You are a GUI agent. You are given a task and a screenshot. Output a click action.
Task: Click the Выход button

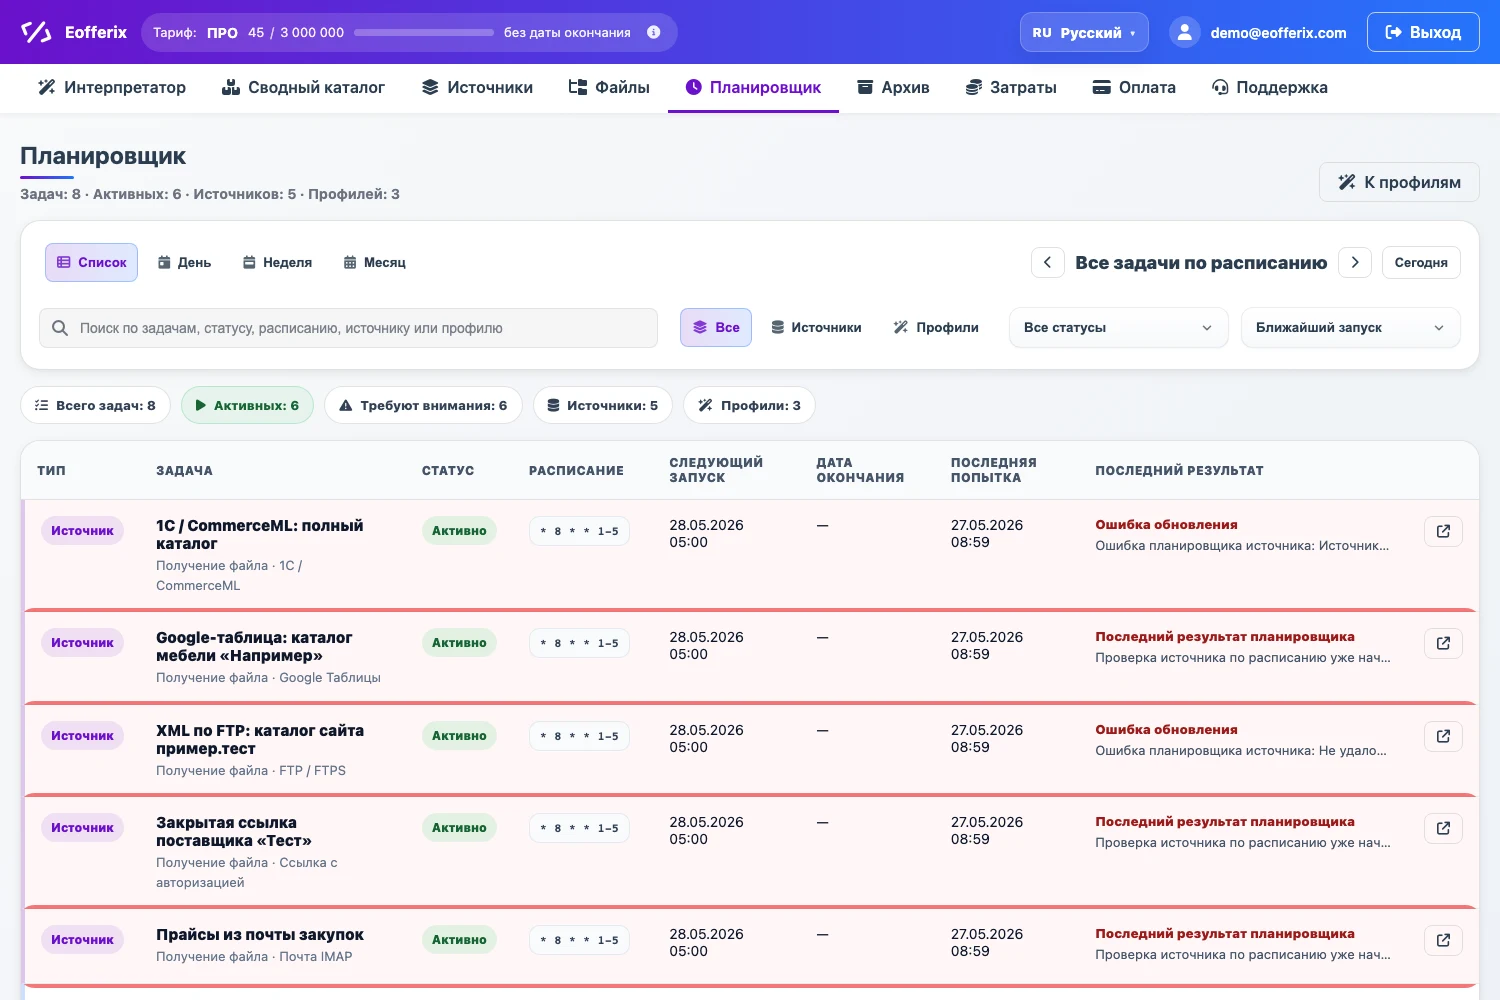[1423, 32]
